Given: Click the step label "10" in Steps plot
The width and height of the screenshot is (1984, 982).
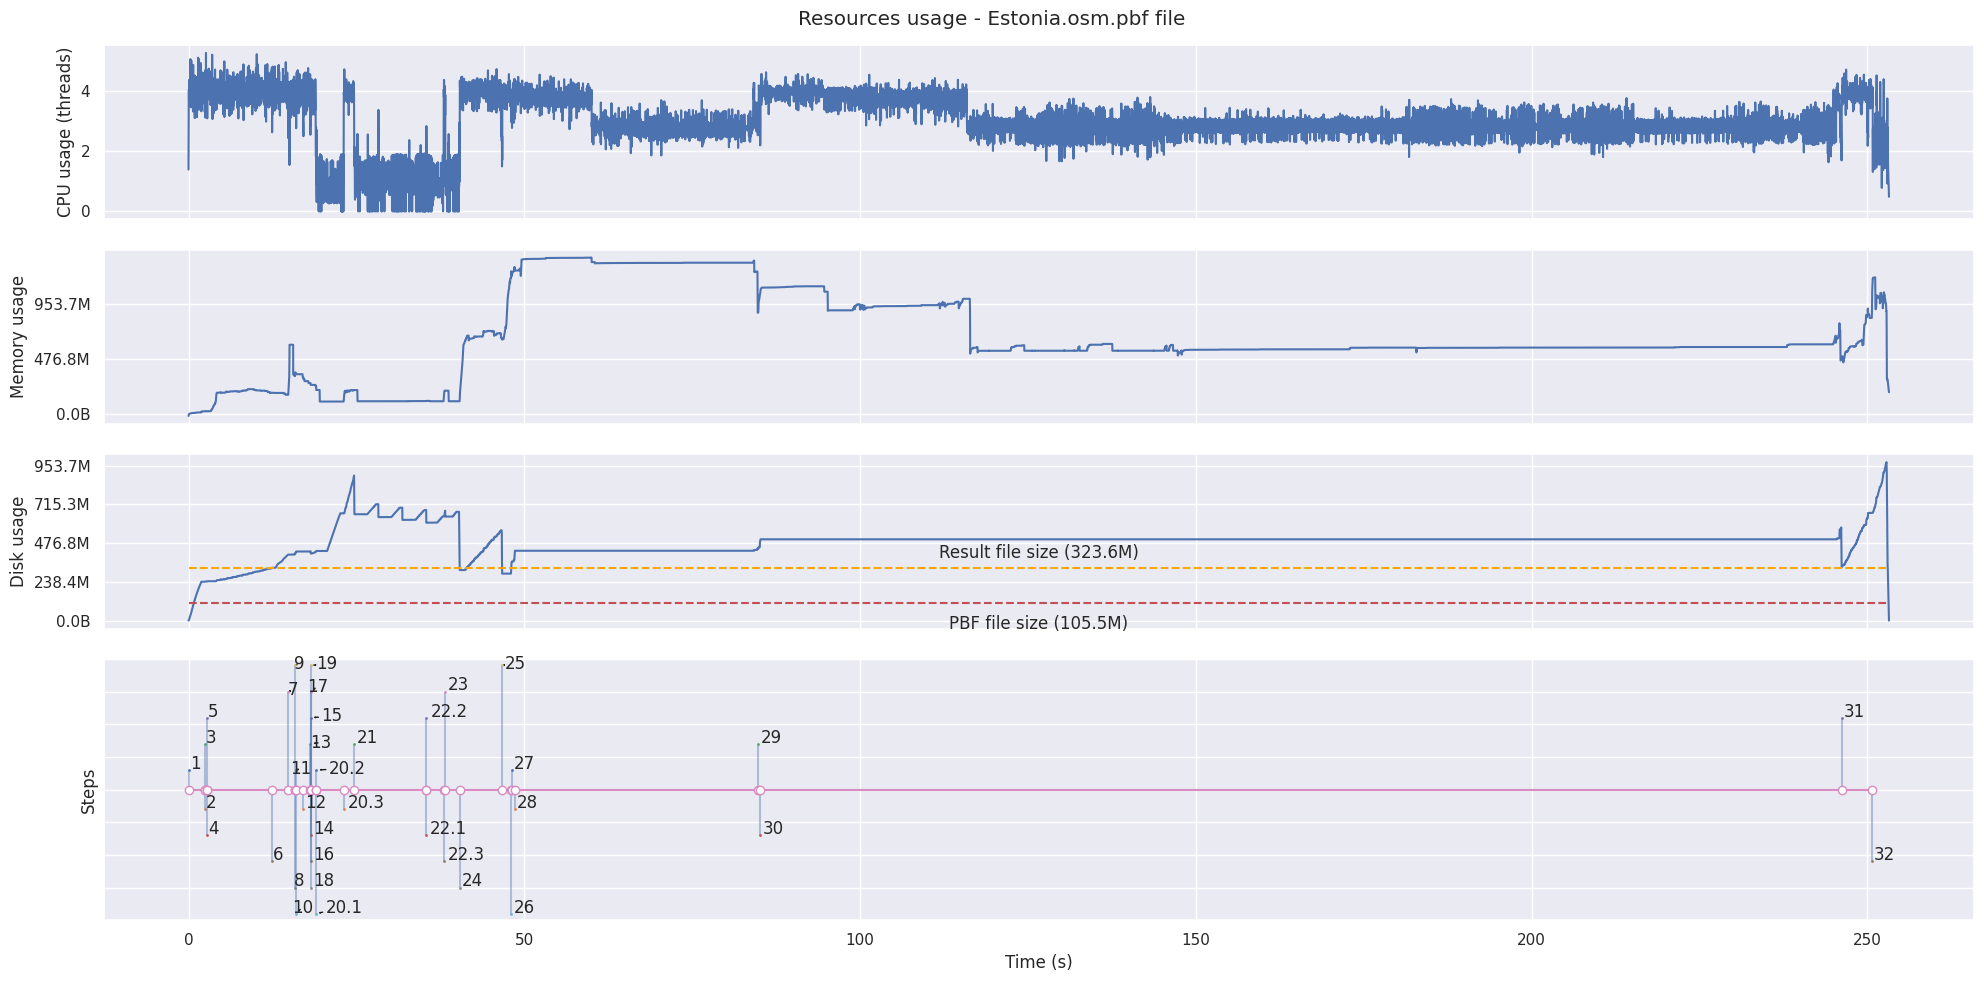Looking at the screenshot, I should coord(303,908).
